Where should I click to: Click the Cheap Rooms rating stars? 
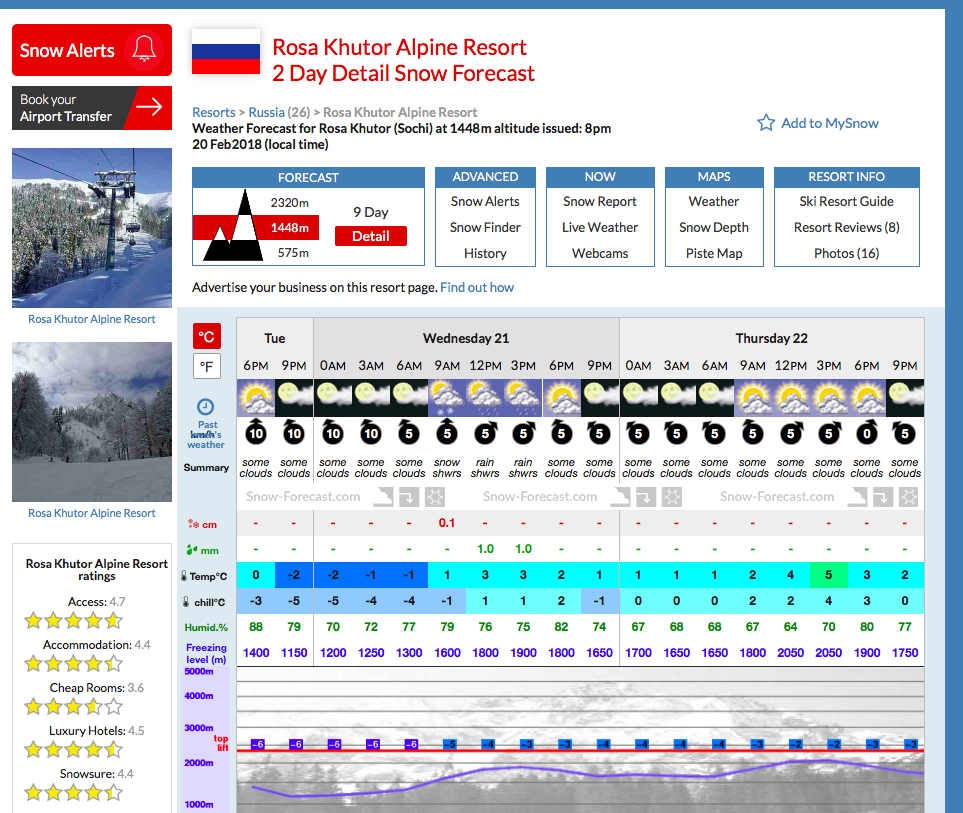73,707
